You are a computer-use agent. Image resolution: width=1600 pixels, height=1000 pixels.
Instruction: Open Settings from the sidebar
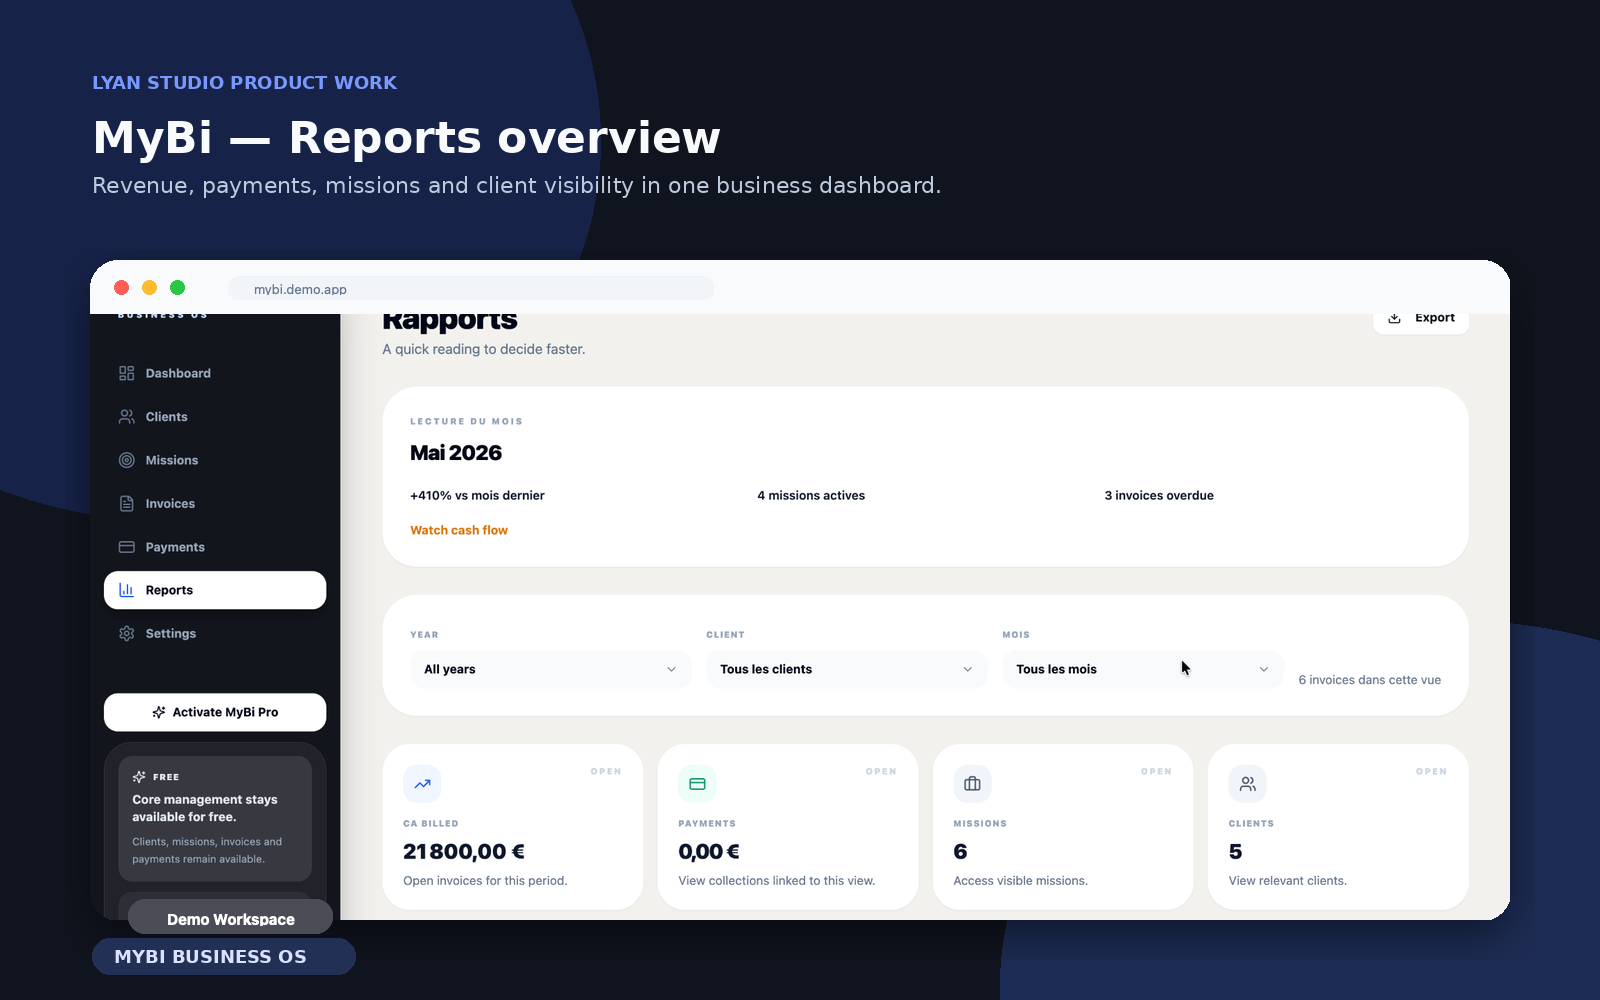coord(215,634)
